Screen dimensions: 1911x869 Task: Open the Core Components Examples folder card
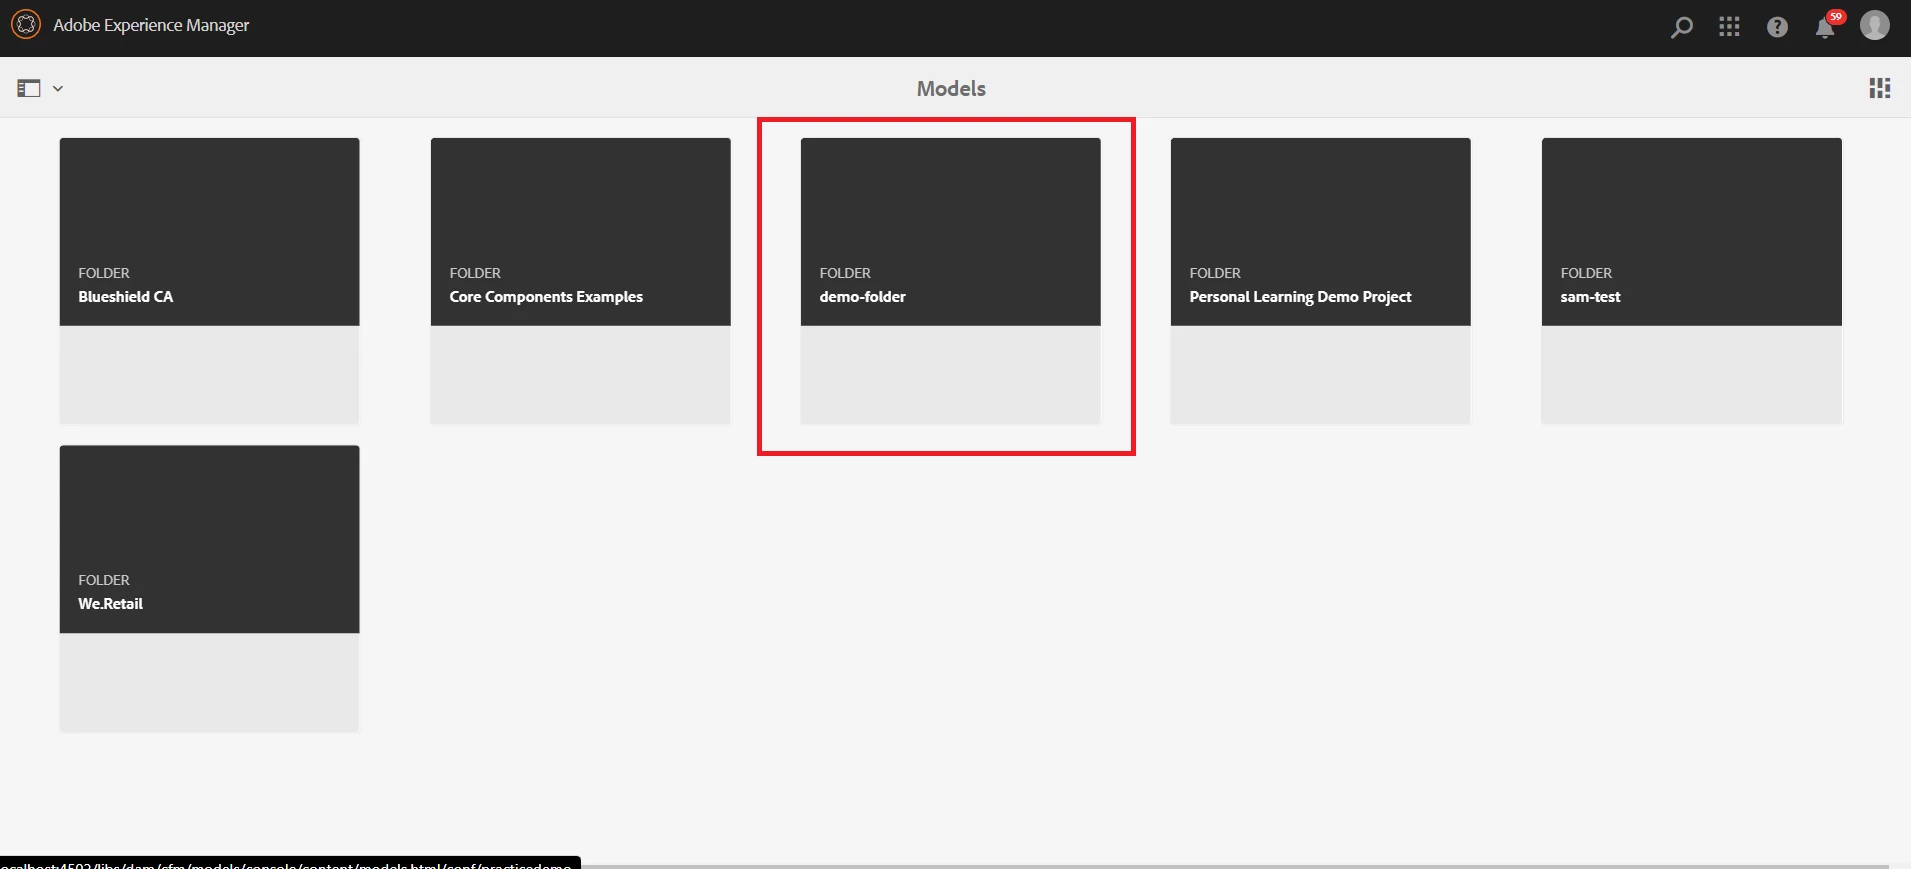580,281
